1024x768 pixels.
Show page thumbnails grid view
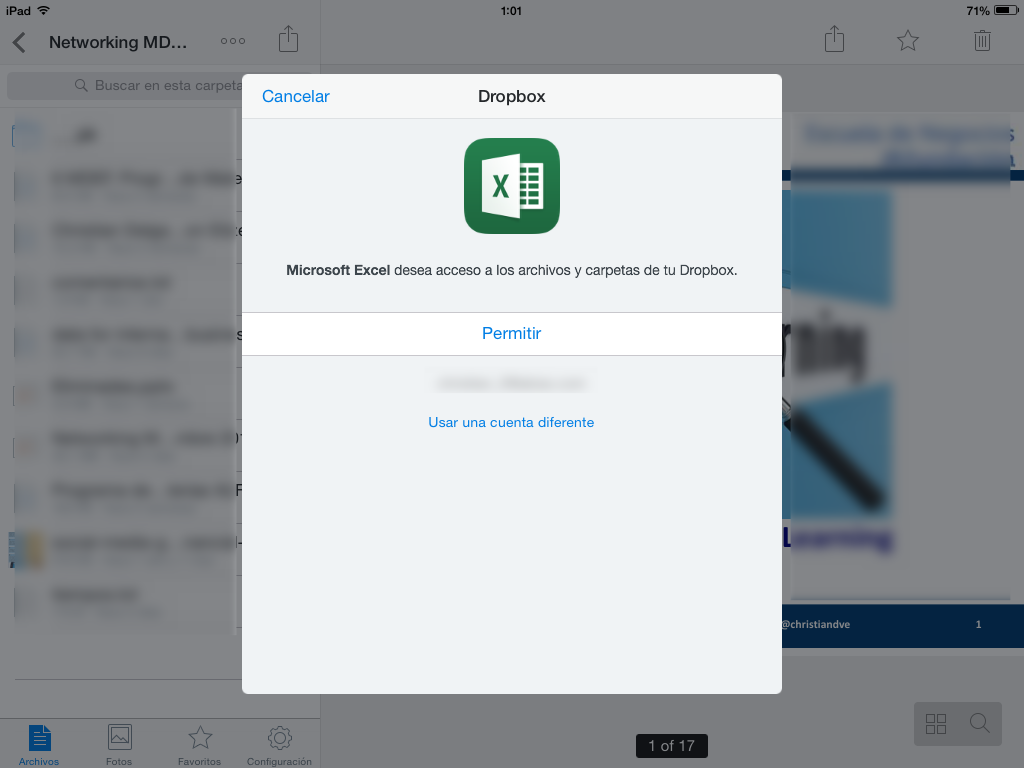935,724
